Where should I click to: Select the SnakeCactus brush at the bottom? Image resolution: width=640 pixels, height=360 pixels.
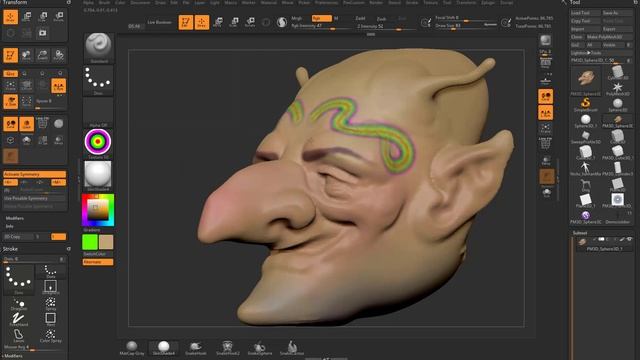tap(291, 348)
